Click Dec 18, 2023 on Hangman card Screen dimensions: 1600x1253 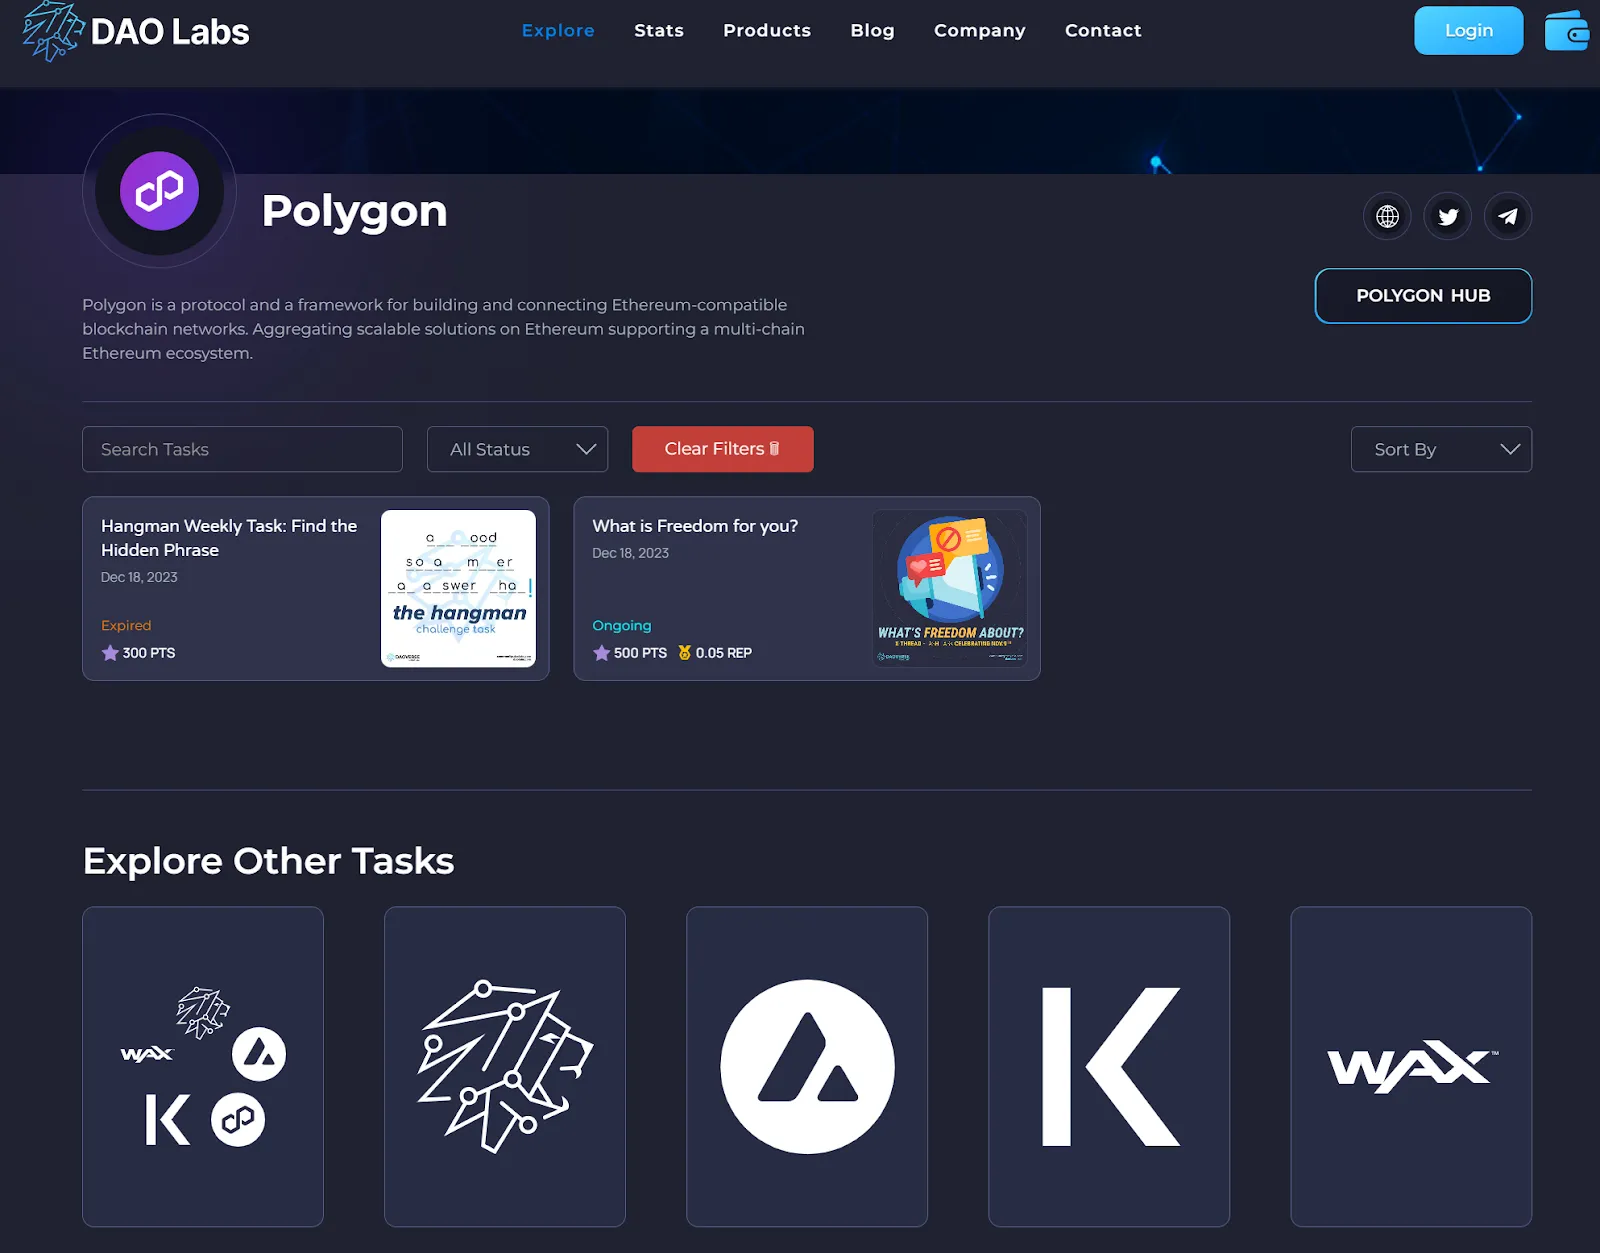[139, 577]
